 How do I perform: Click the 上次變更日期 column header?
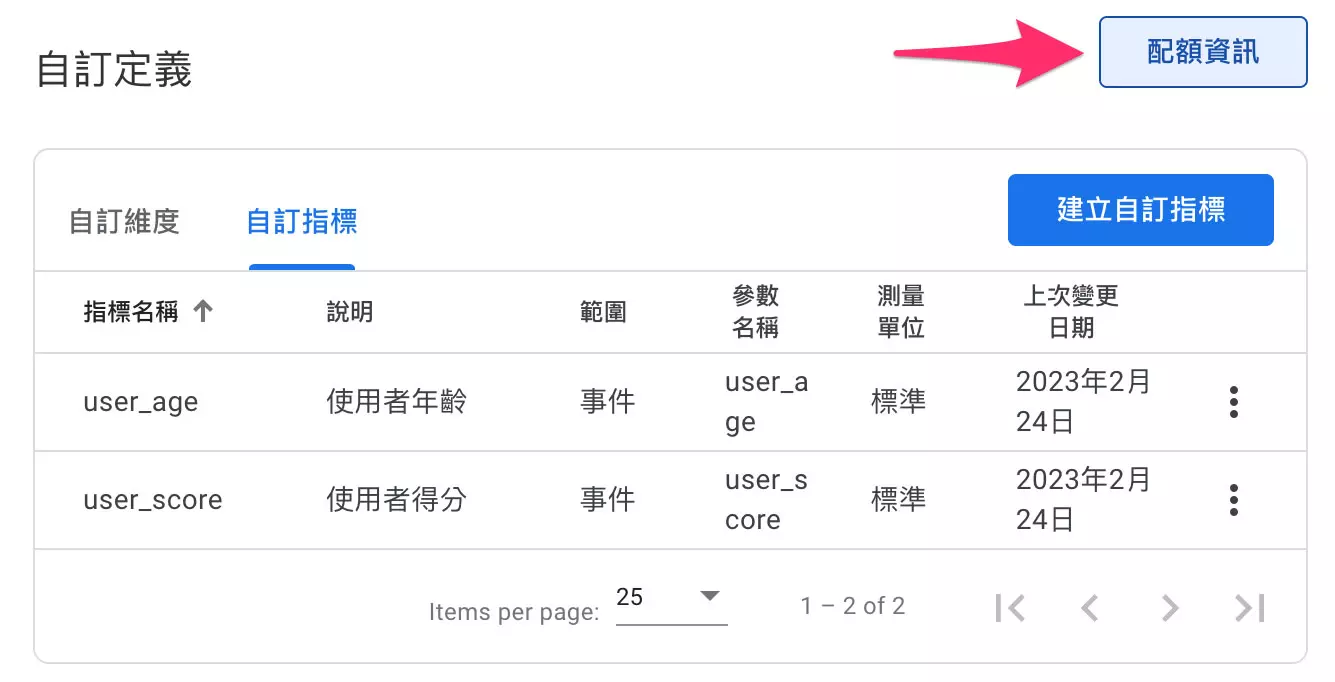click(x=1070, y=312)
